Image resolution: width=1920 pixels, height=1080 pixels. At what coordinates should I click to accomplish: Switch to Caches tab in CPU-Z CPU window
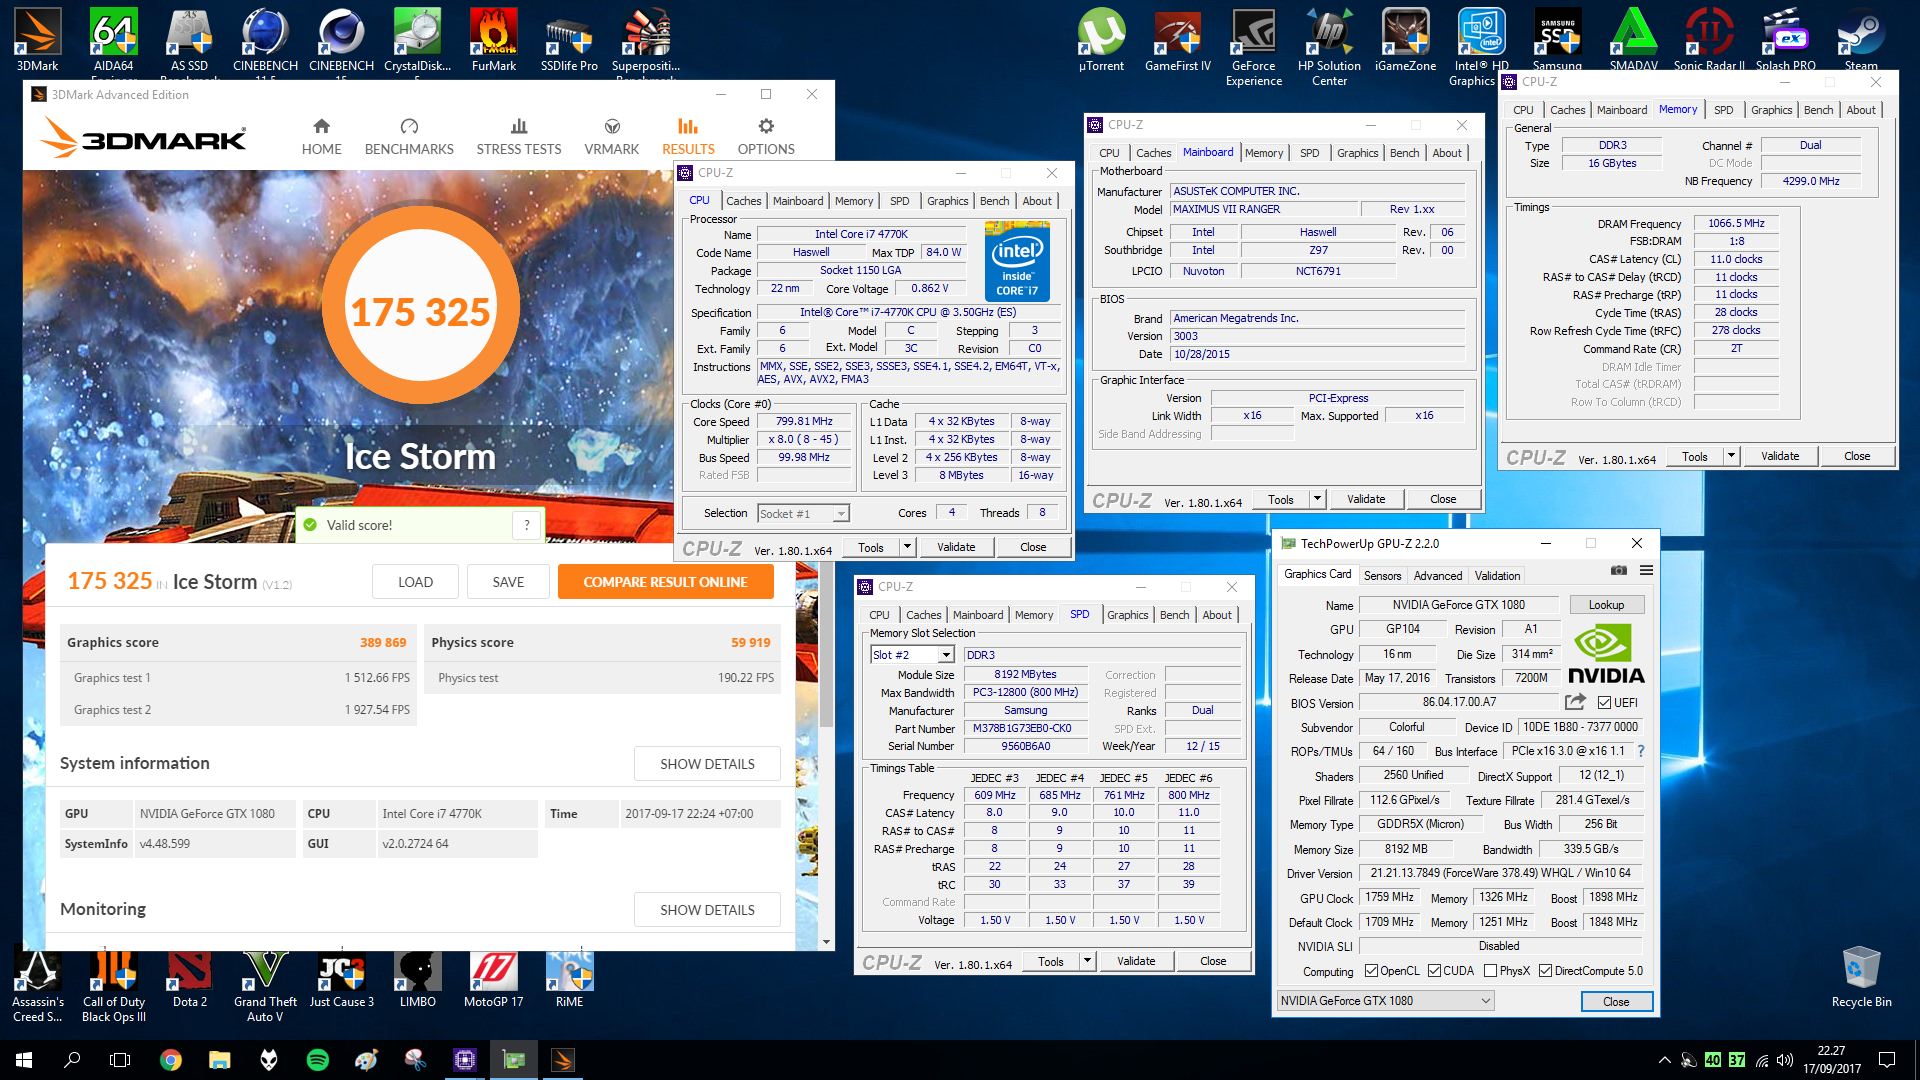pyautogui.click(x=743, y=201)
